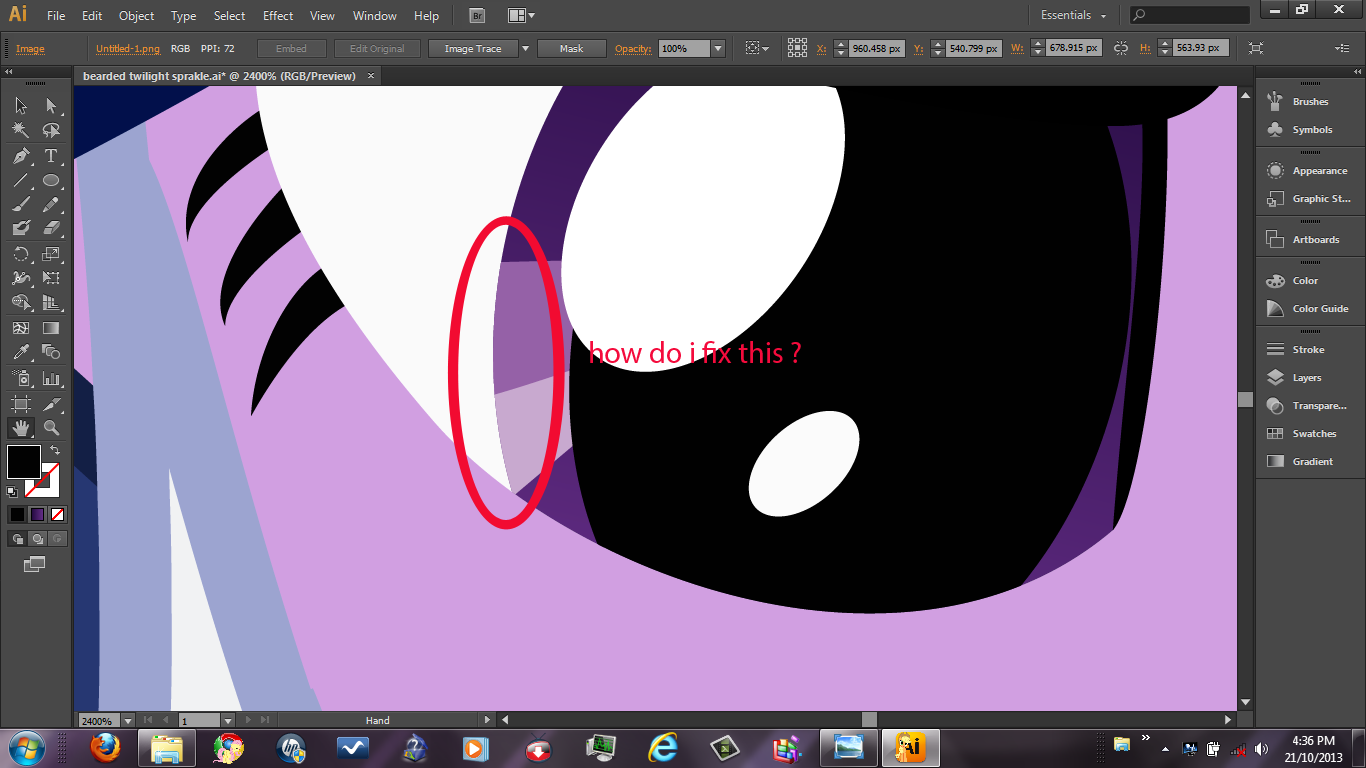Screen dimensions: 1366x768
Task: Select the Paintbrush tool
Action: click(x=21, y=203)
